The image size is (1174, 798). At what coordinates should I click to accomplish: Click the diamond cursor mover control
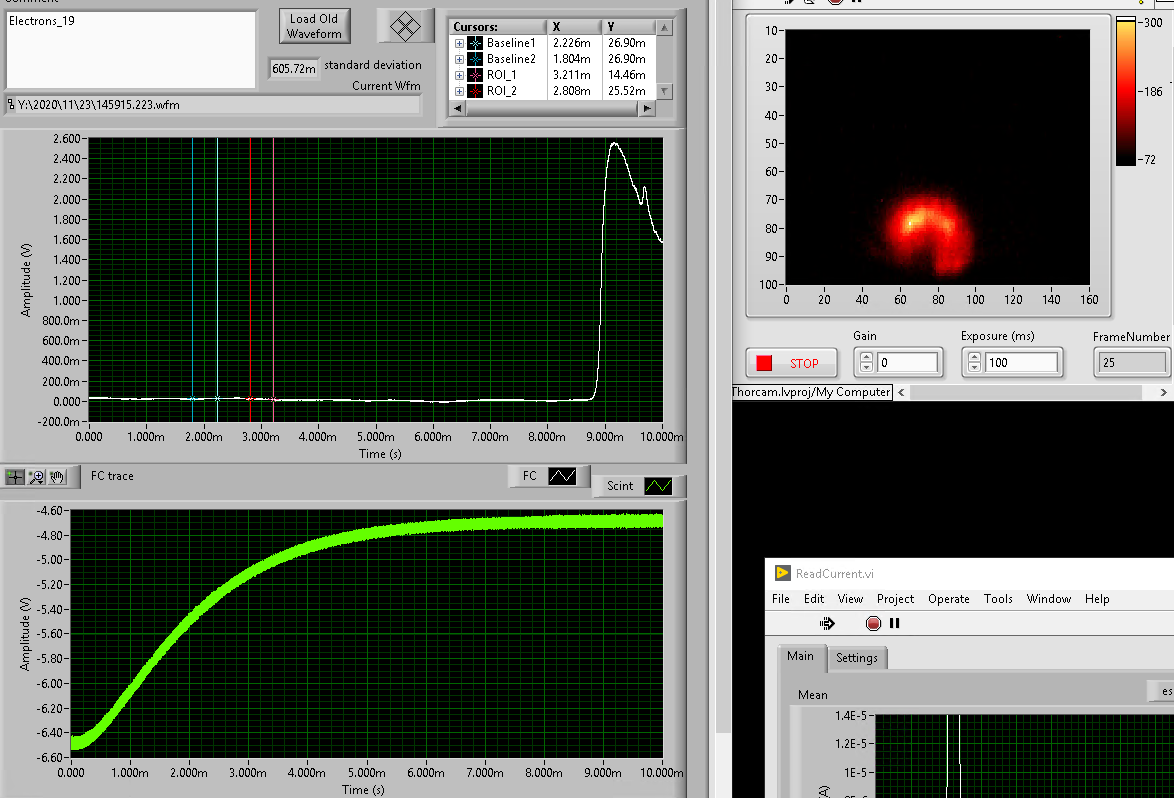pos(404,26)
